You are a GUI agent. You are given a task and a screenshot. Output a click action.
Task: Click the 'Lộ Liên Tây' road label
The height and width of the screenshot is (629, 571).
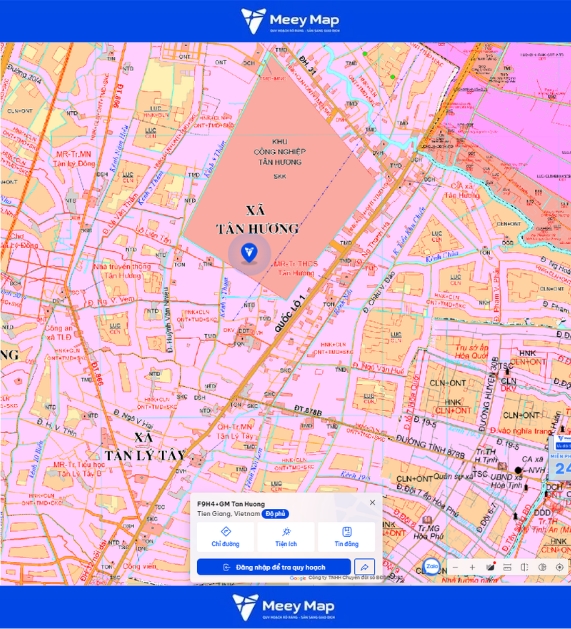pyautogui.click(x=154, y=234)
